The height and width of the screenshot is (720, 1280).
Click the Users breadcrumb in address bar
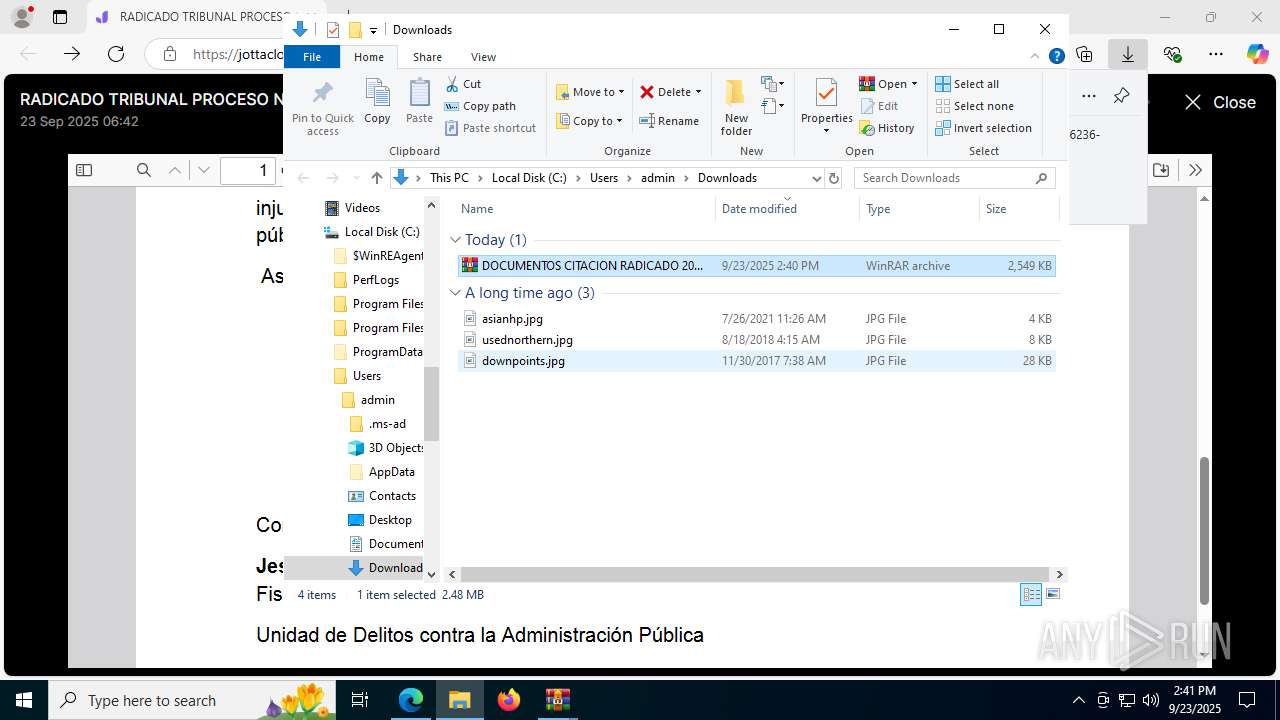[x=604, y=178]
